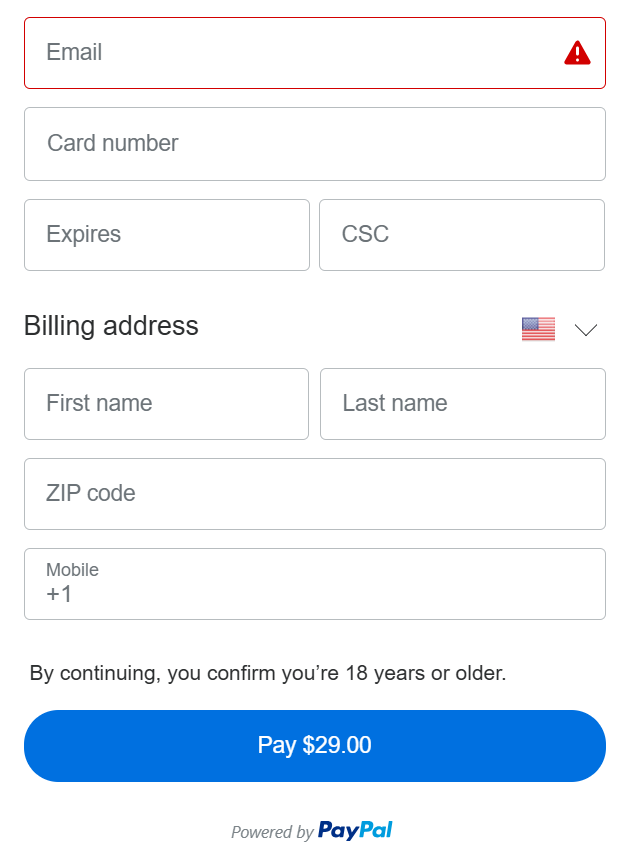633x853 pixels.
Task: Click the 18 years or older confirmation text
Action: 268,673
